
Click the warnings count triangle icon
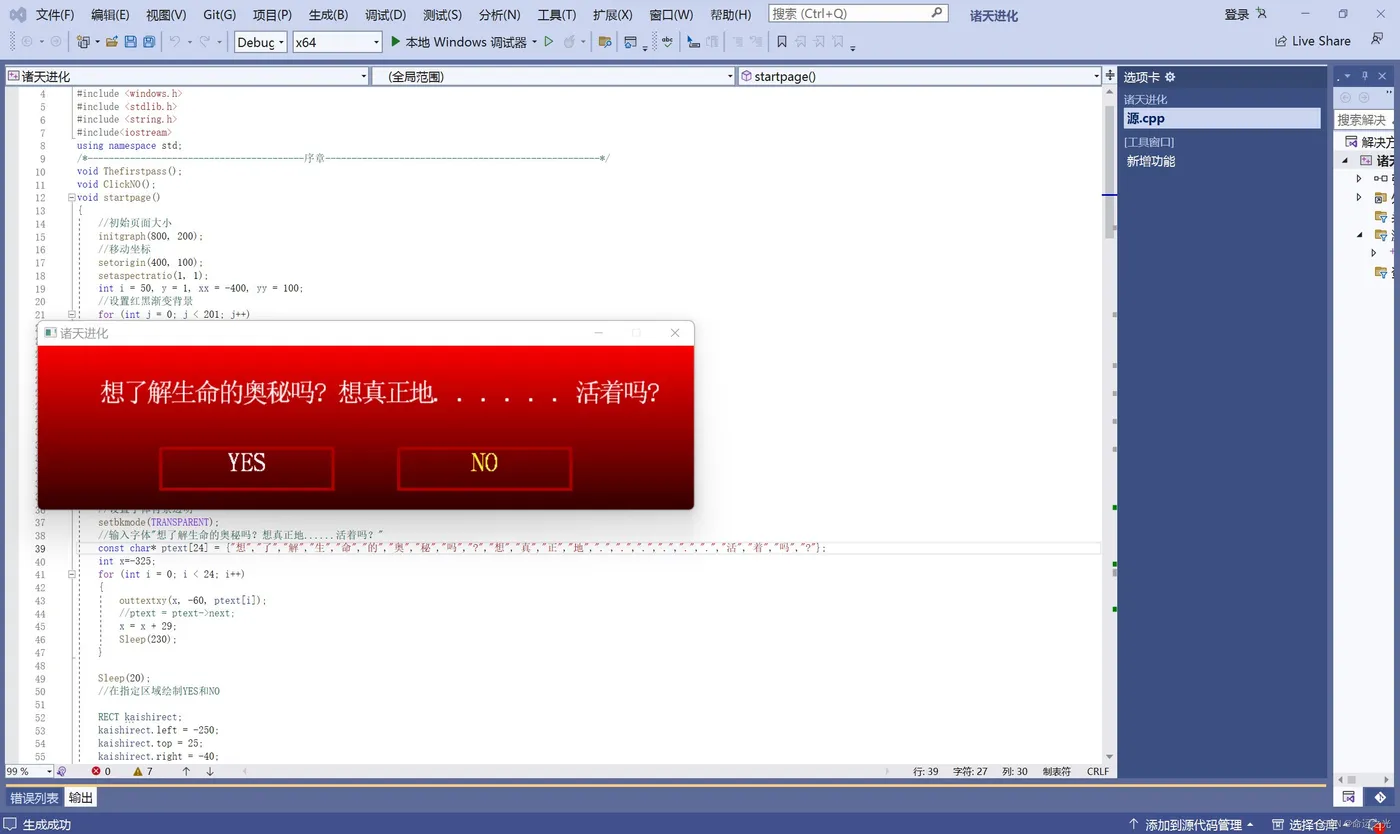(x=138, y=771)
